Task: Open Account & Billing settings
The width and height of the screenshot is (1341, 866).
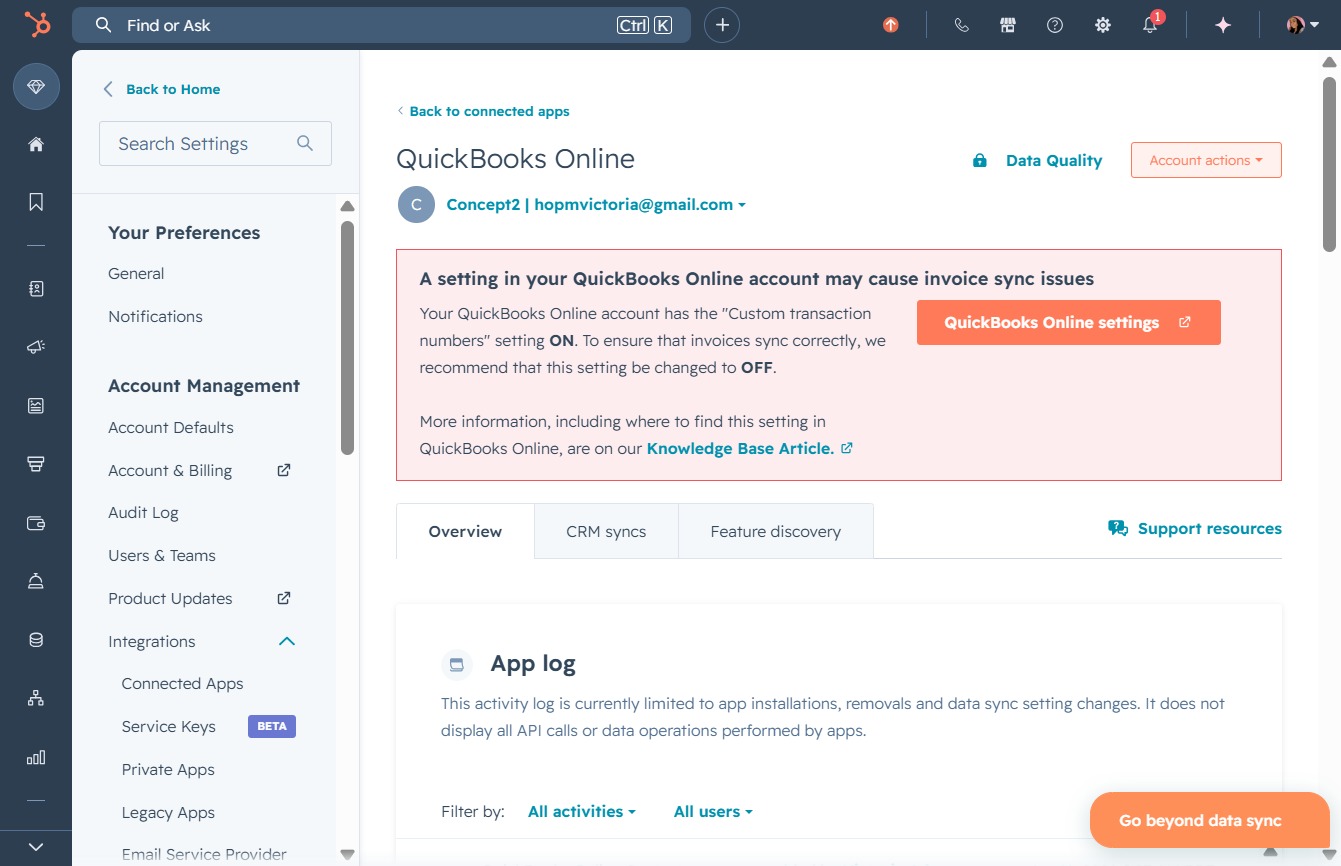Action: click(170, 471)
